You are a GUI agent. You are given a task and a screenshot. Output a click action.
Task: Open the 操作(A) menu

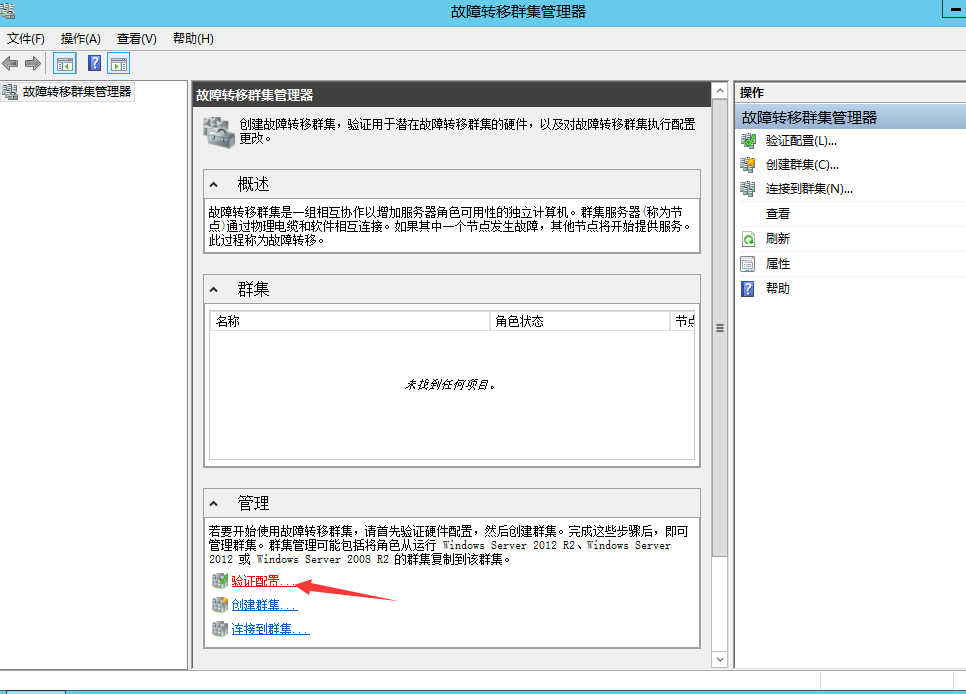(79, 38)
